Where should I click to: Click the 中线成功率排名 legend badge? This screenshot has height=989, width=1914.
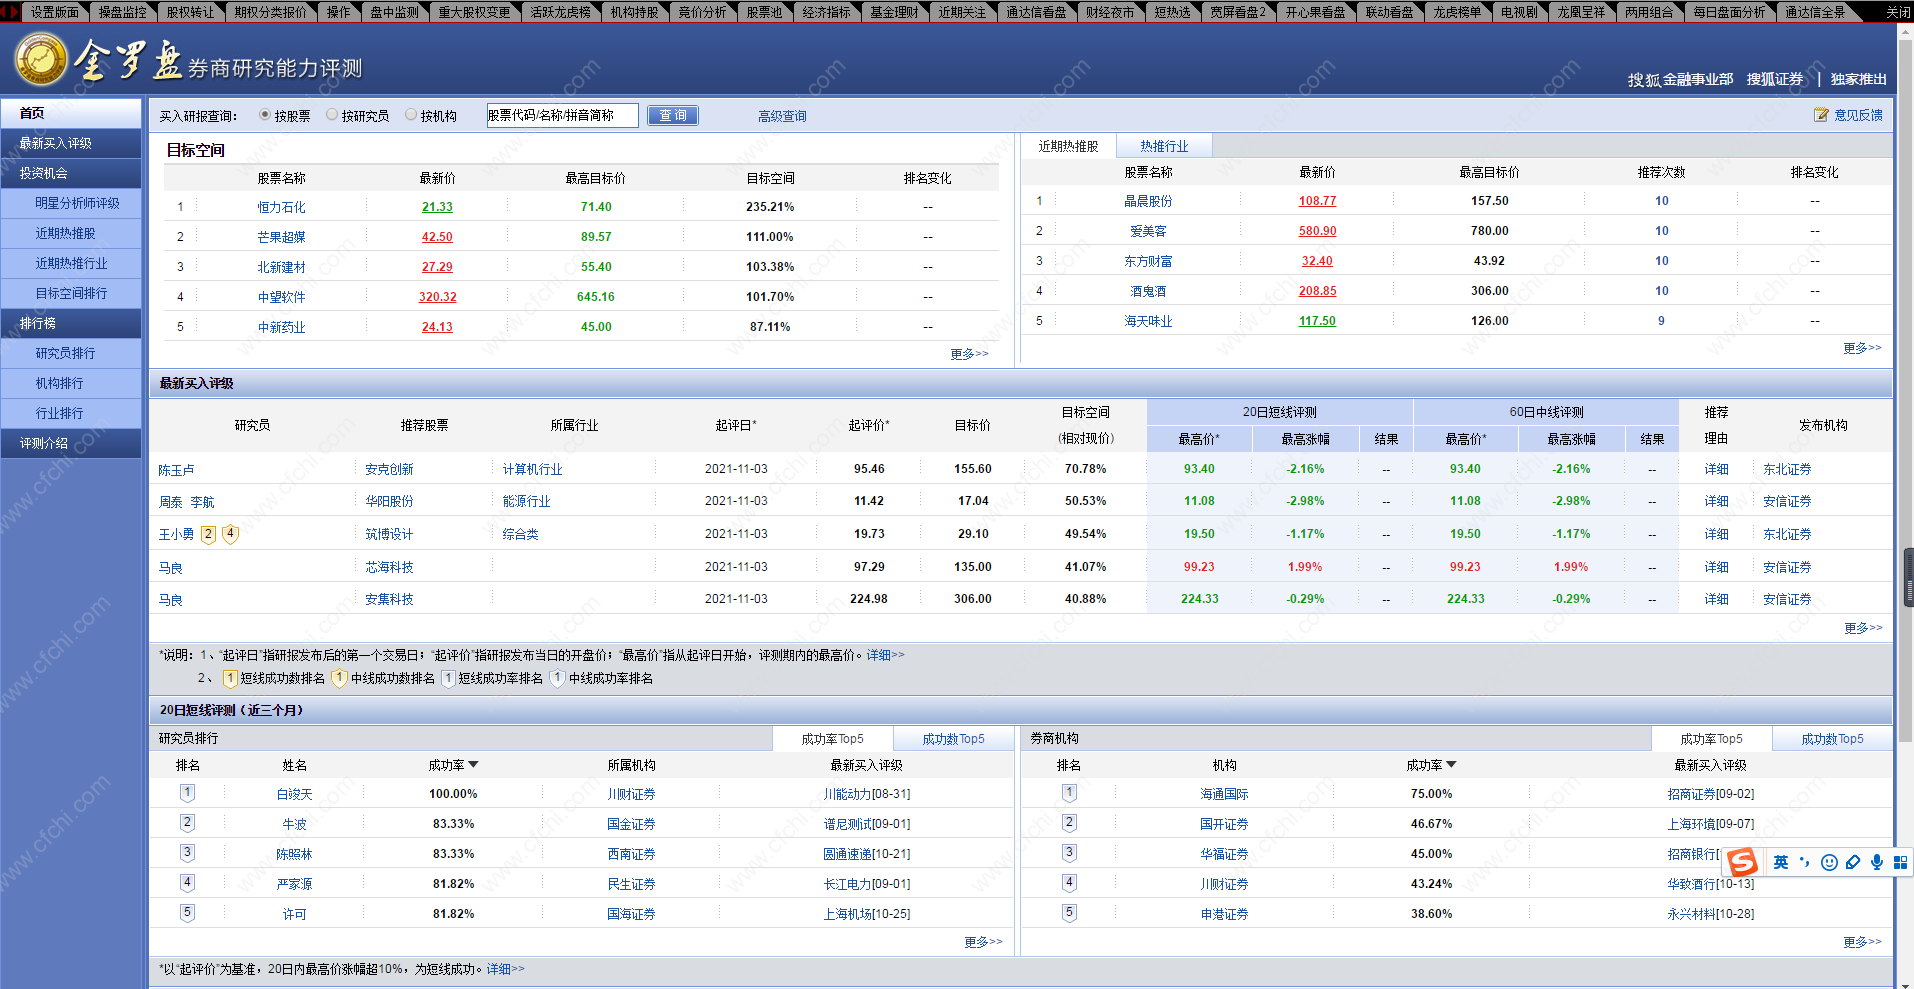click(x=559, y=678)
